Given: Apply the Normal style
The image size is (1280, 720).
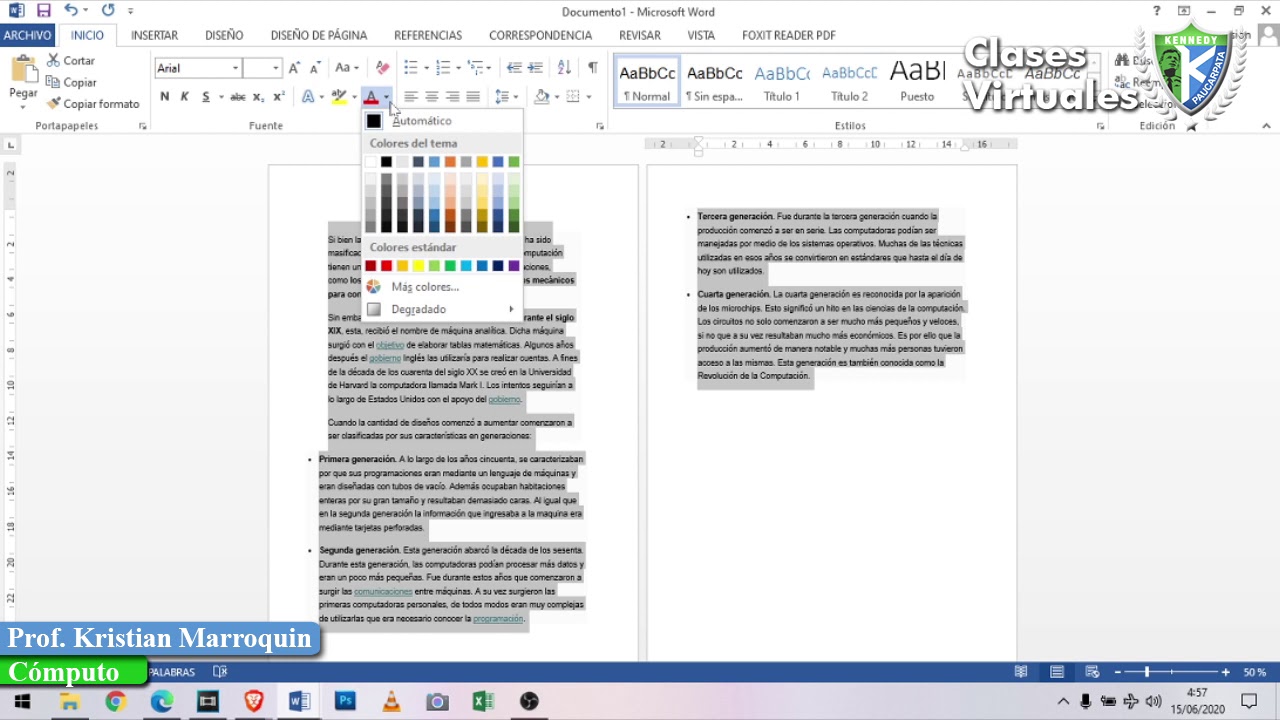Looking at the screenshot, I should (x=647, y=81).
